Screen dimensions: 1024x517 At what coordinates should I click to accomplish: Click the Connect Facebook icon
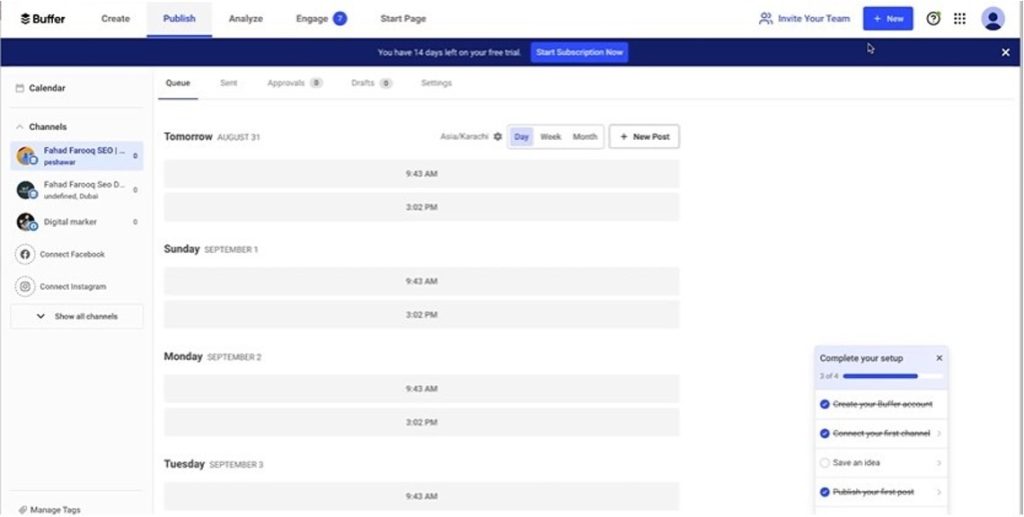click(25, 255)
